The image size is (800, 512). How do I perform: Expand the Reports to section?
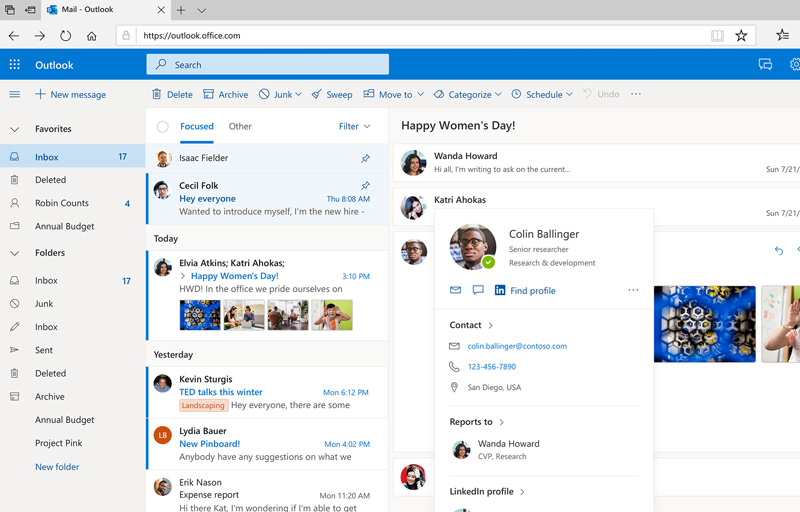coord(502,422)
